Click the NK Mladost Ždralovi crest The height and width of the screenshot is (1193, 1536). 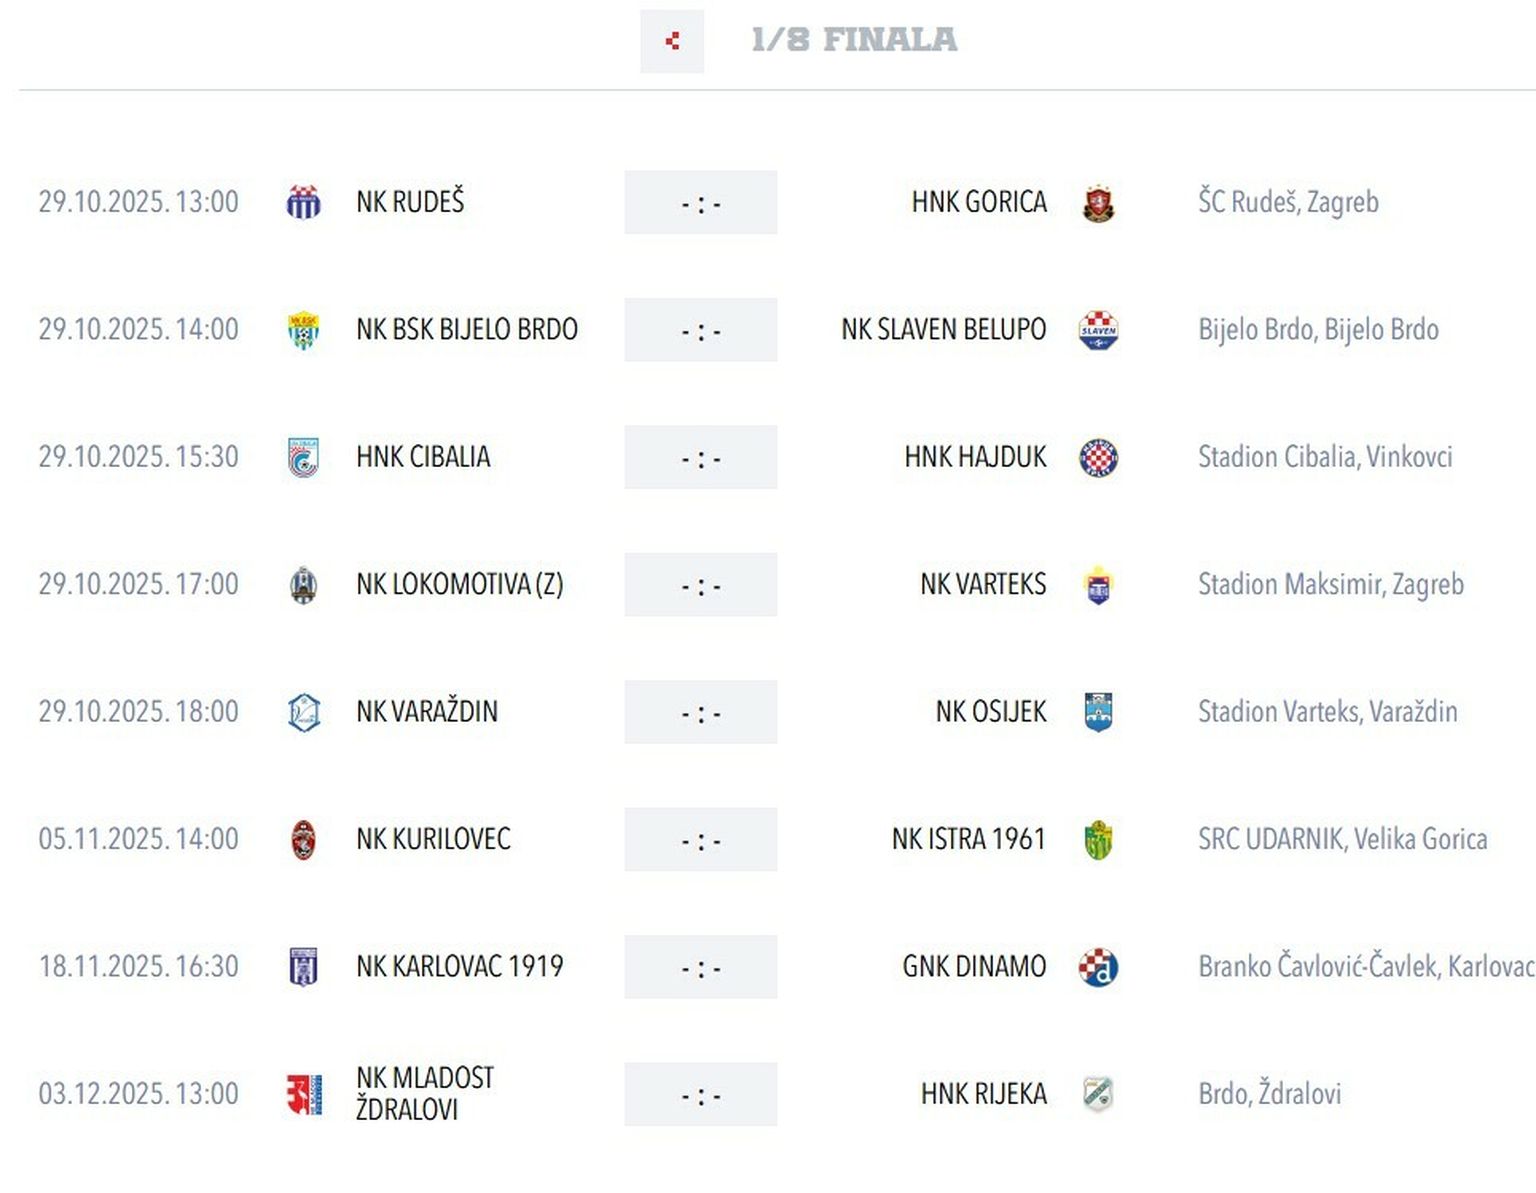coord(304,1094)
